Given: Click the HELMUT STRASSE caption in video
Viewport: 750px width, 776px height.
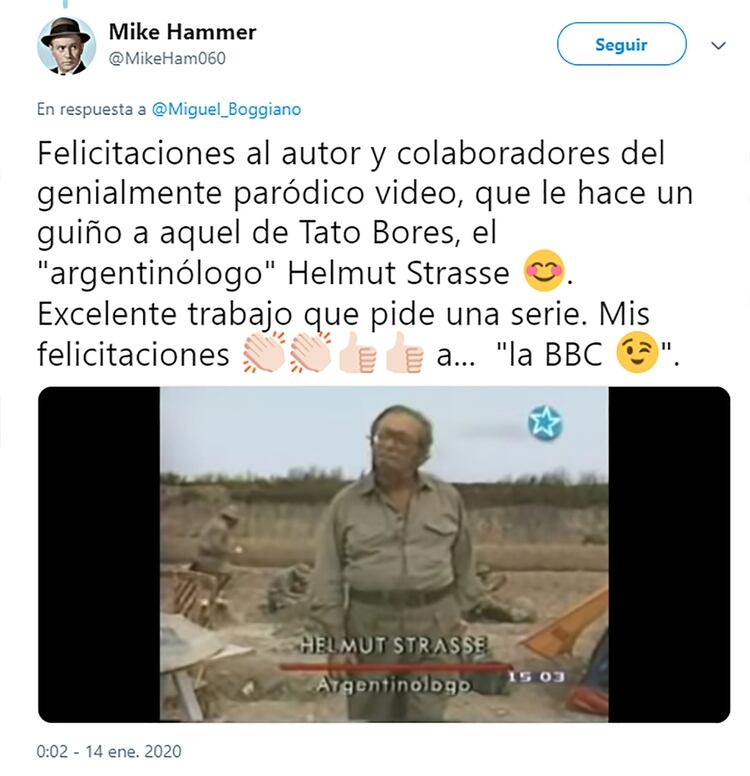Looking at the screenshot, I should (x=394, y=646).
